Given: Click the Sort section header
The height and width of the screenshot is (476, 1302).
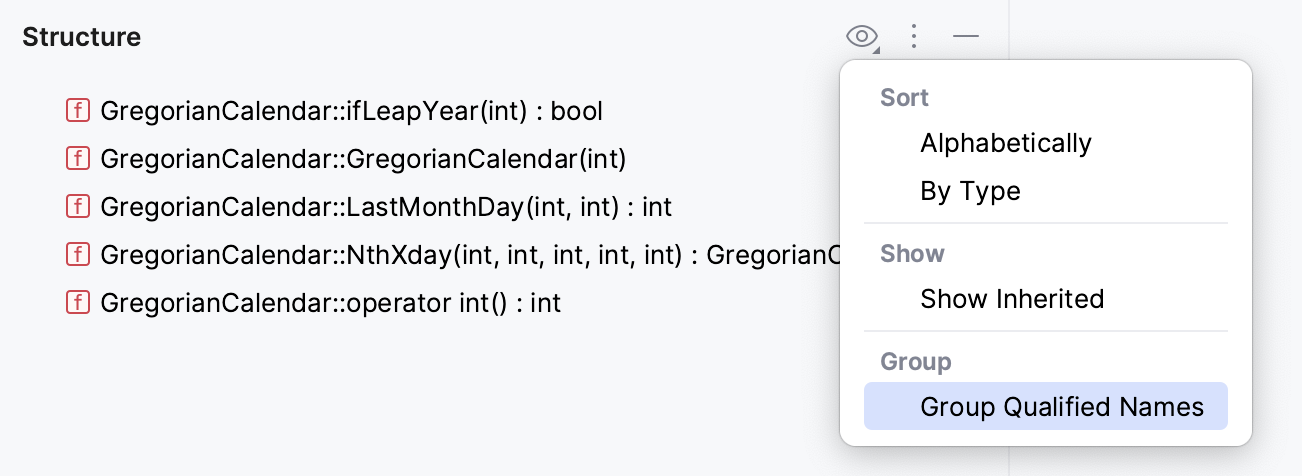Looking at the screenshot, I should [x=904, y=98].
